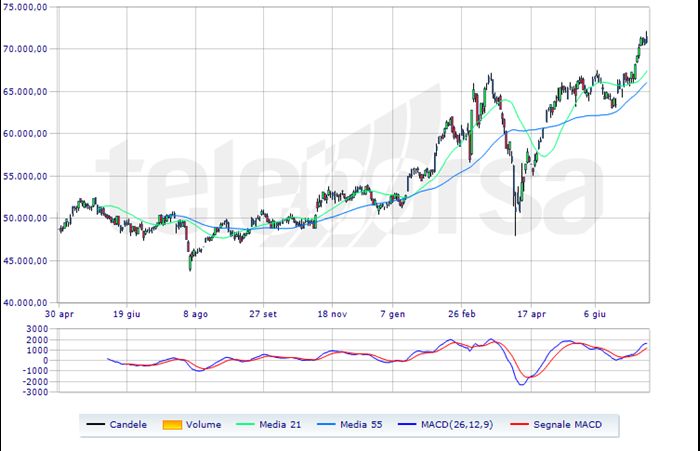
Task: Select the Media 55 legend label
Action: tap(361, 425)
